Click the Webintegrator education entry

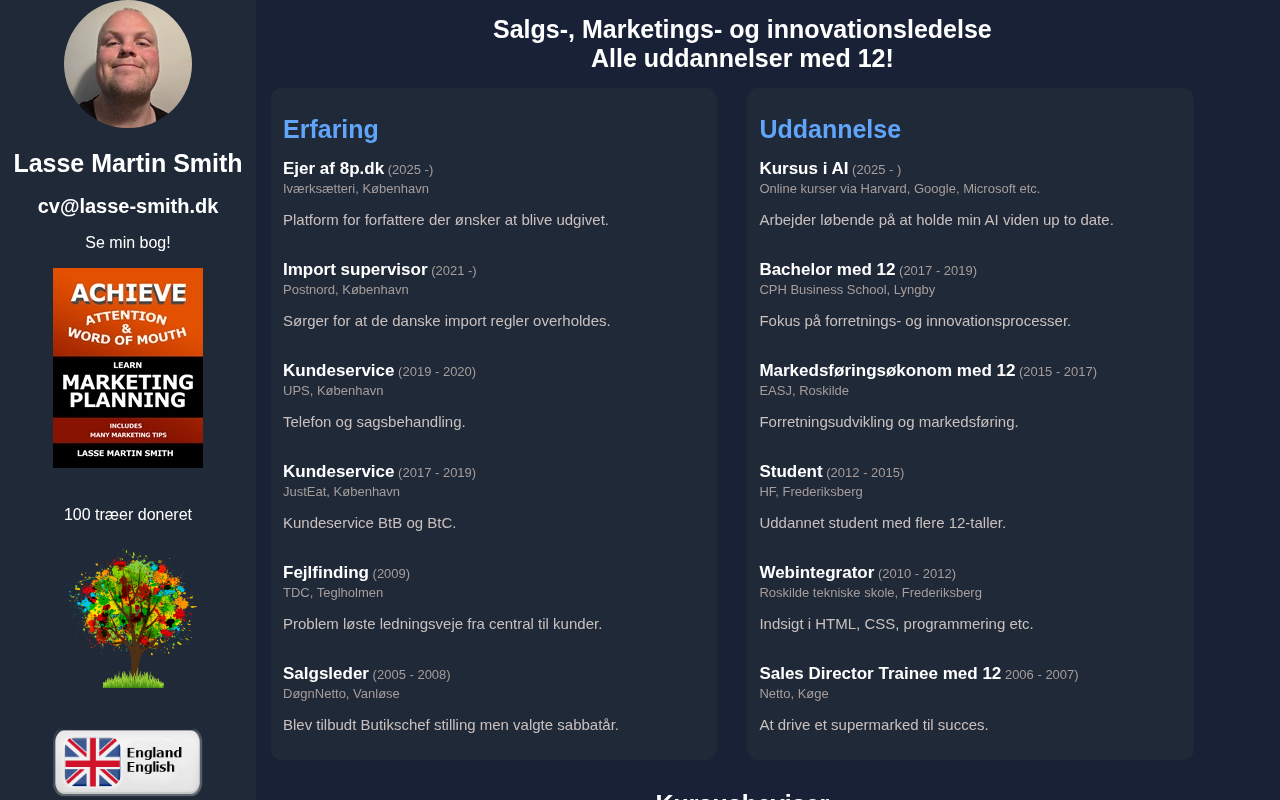click(x=816, y=572)
